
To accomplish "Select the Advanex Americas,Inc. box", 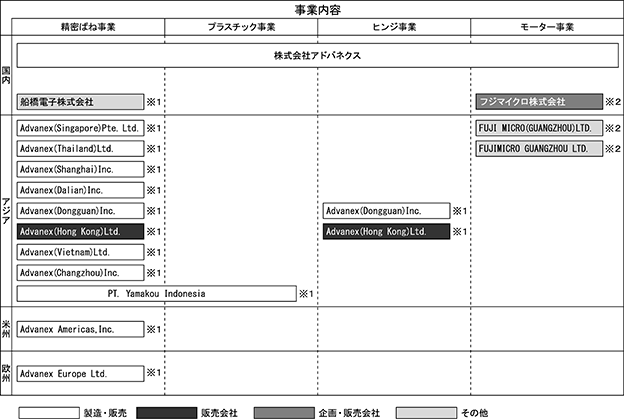I will [x=80, y=329].
